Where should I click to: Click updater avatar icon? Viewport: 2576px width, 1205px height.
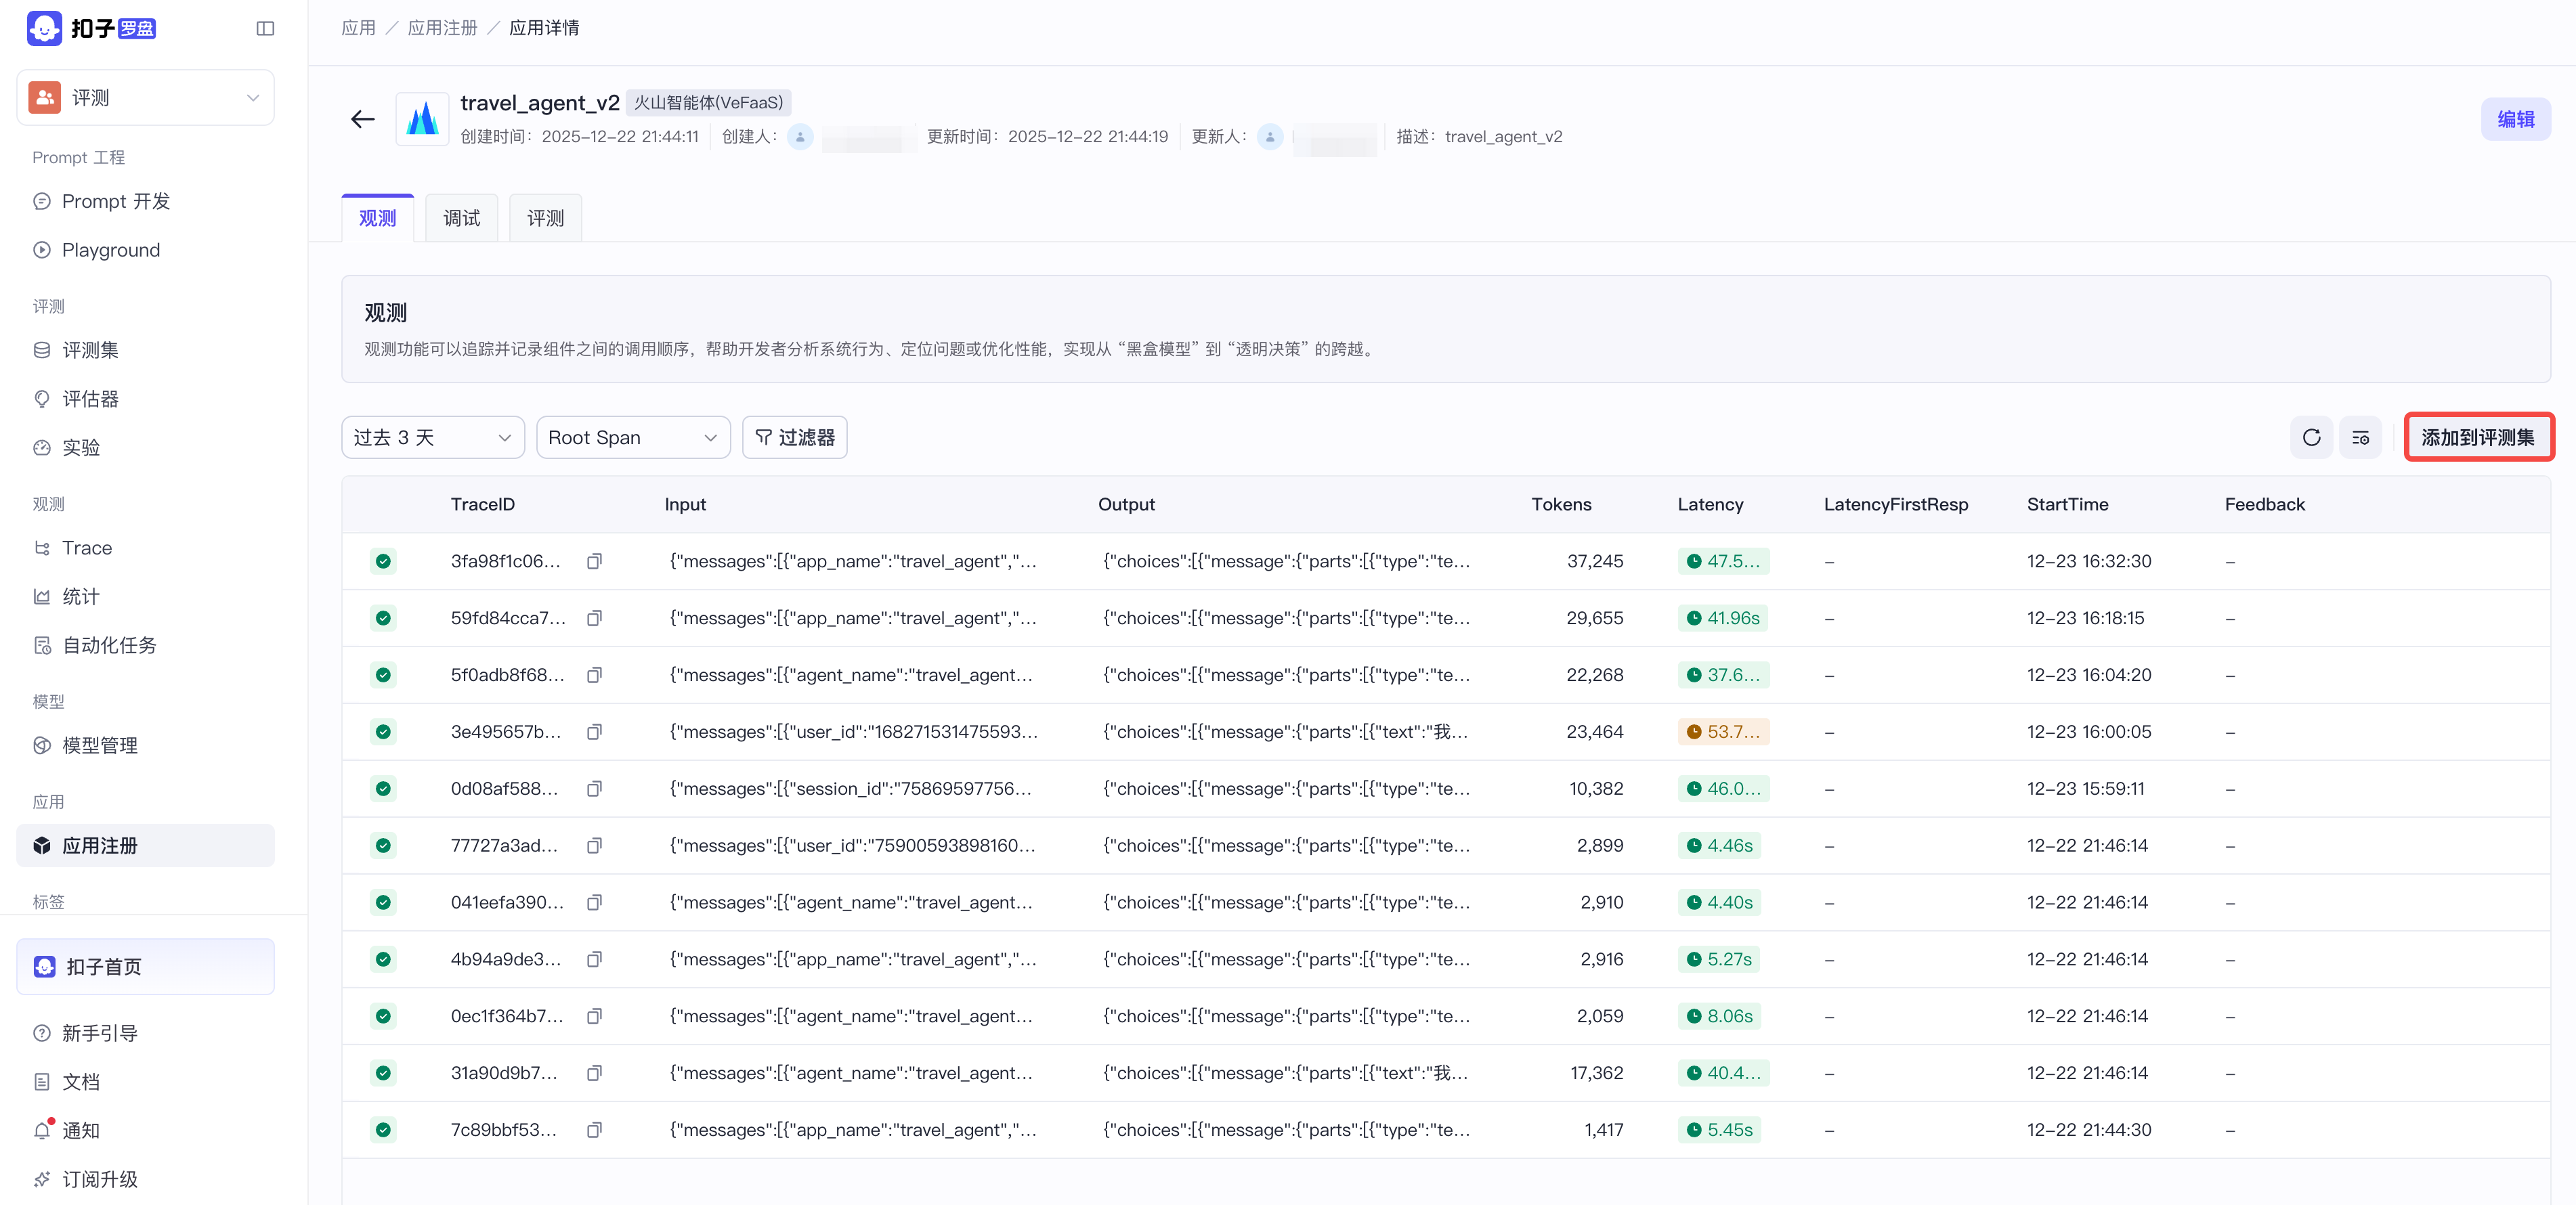pyautogui.click(x=1270, y=137)
